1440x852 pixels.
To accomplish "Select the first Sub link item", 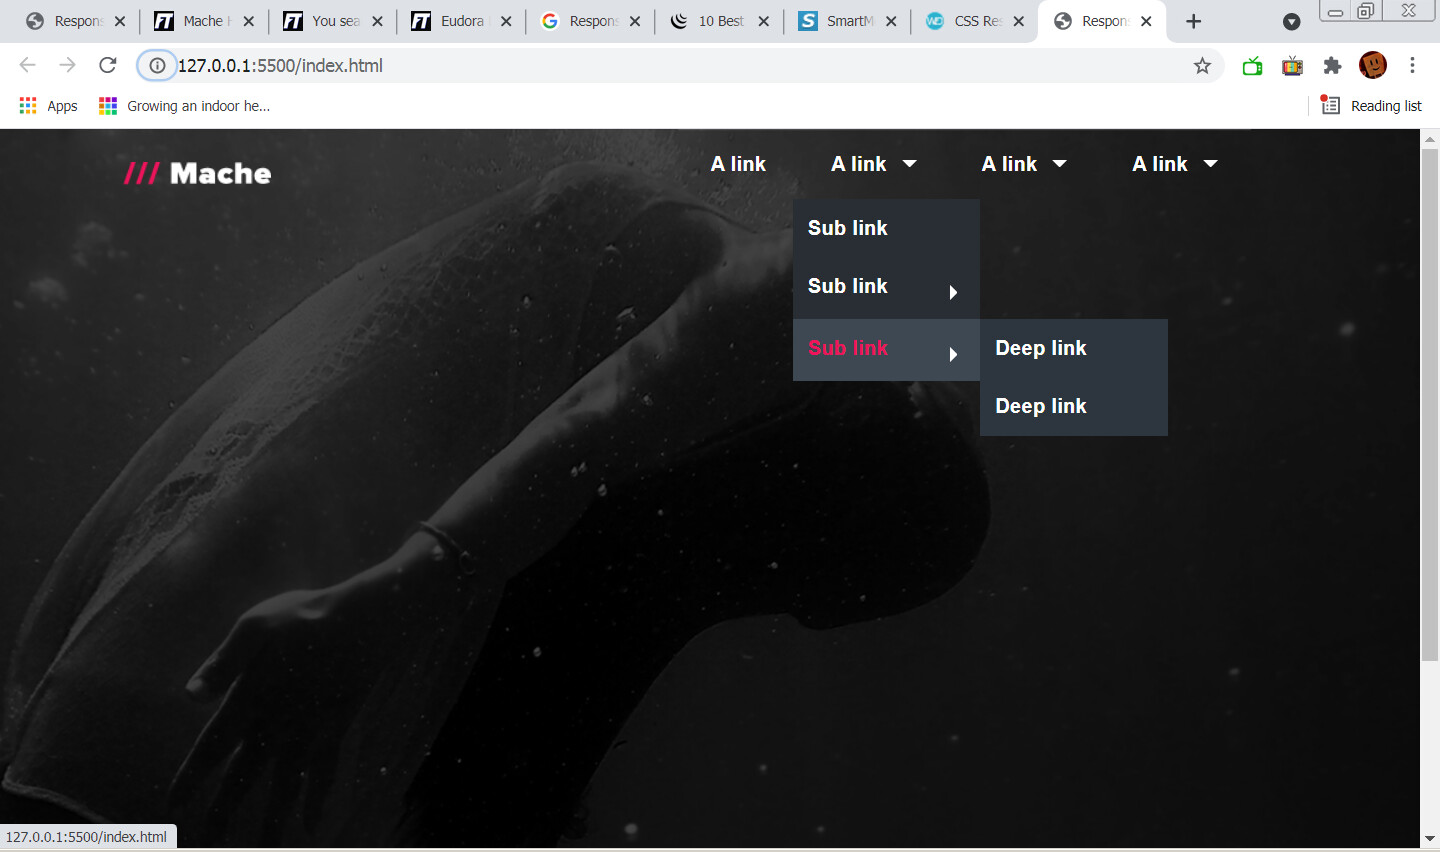I will click(886, 228).
